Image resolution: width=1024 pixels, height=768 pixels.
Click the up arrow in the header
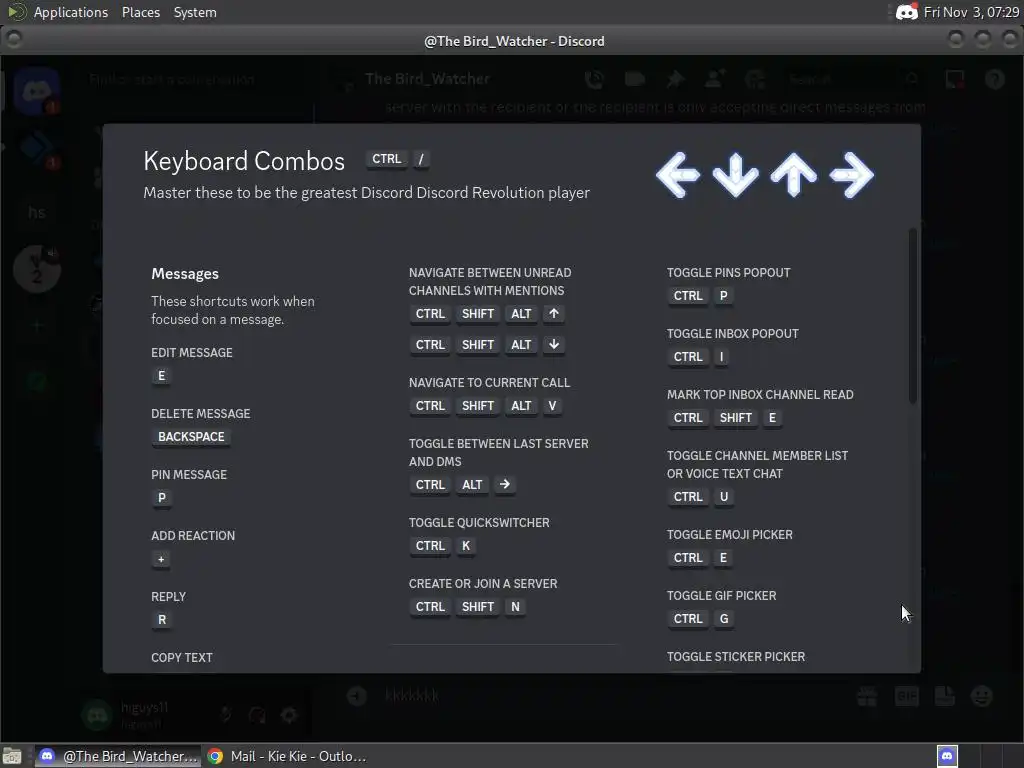click(793, 174)
